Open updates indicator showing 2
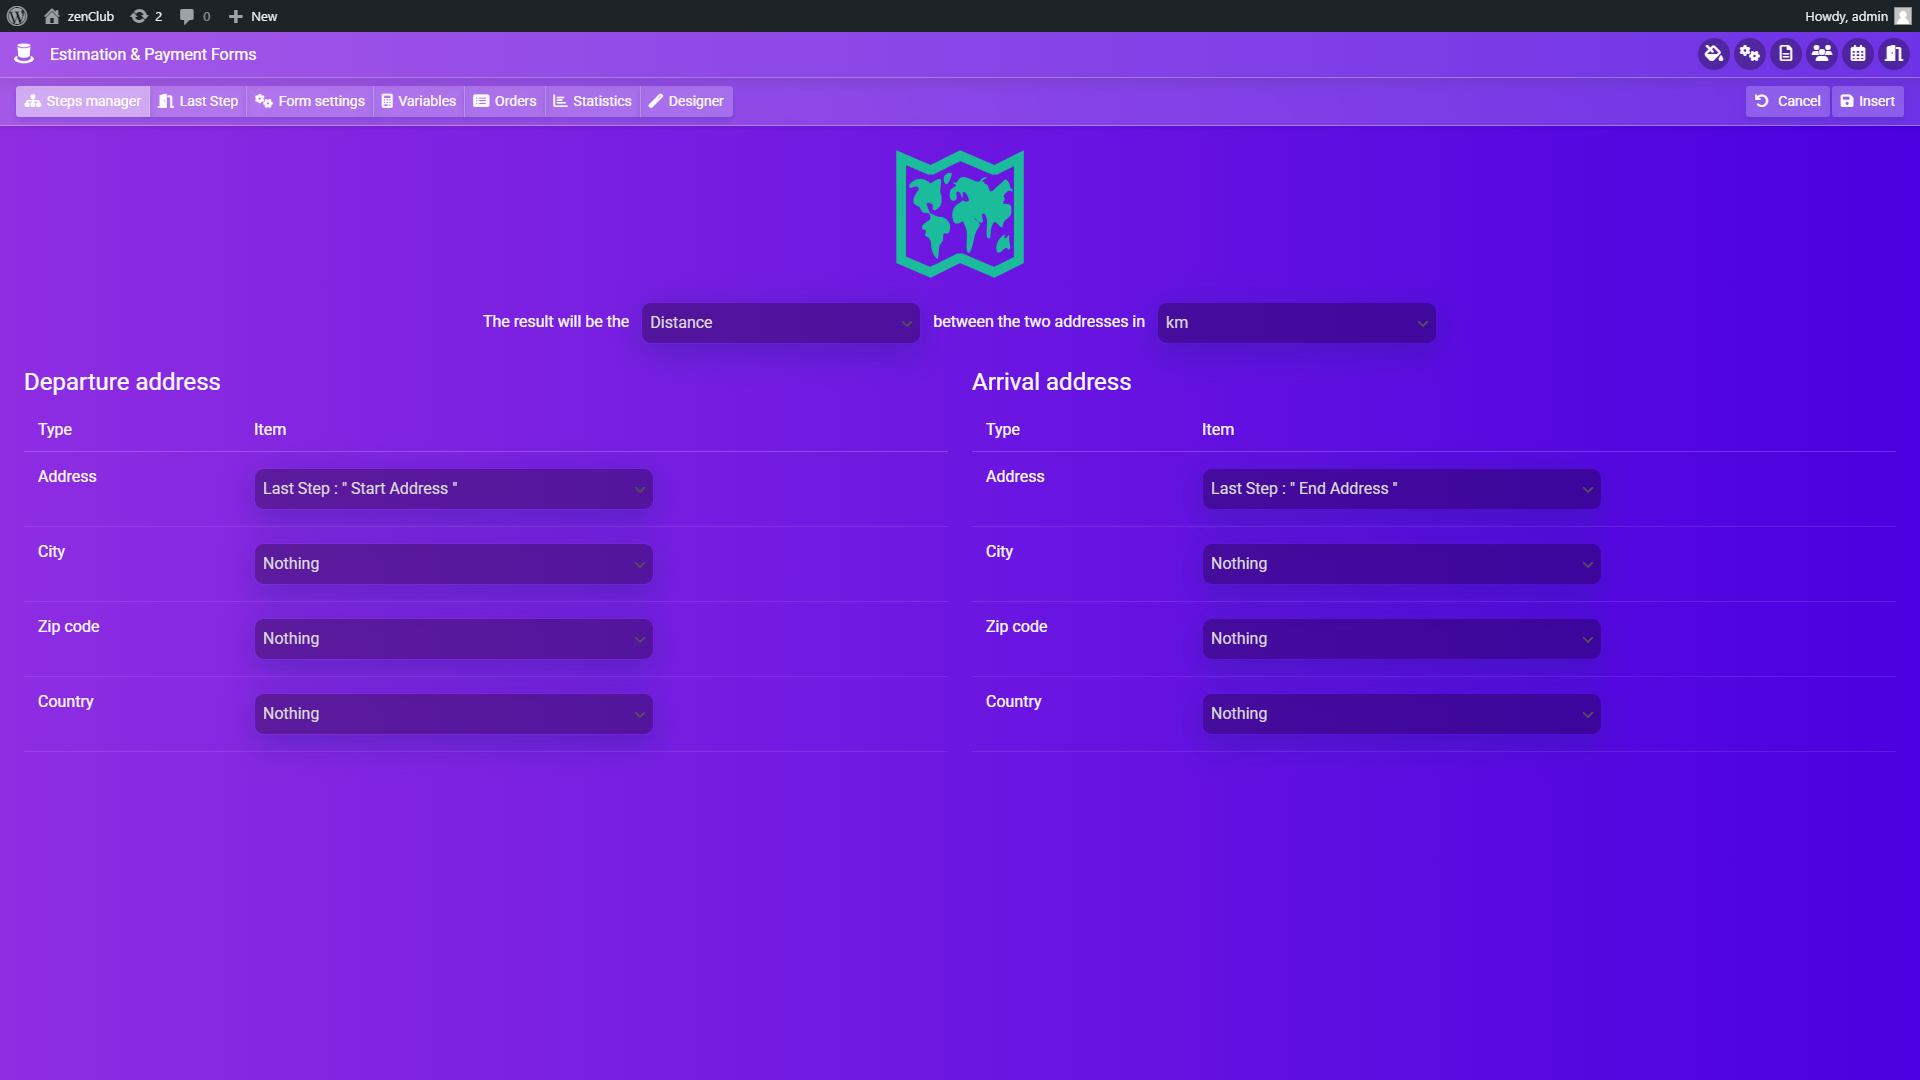The width and height of the screenshot is (1920, 1080). 146,16
